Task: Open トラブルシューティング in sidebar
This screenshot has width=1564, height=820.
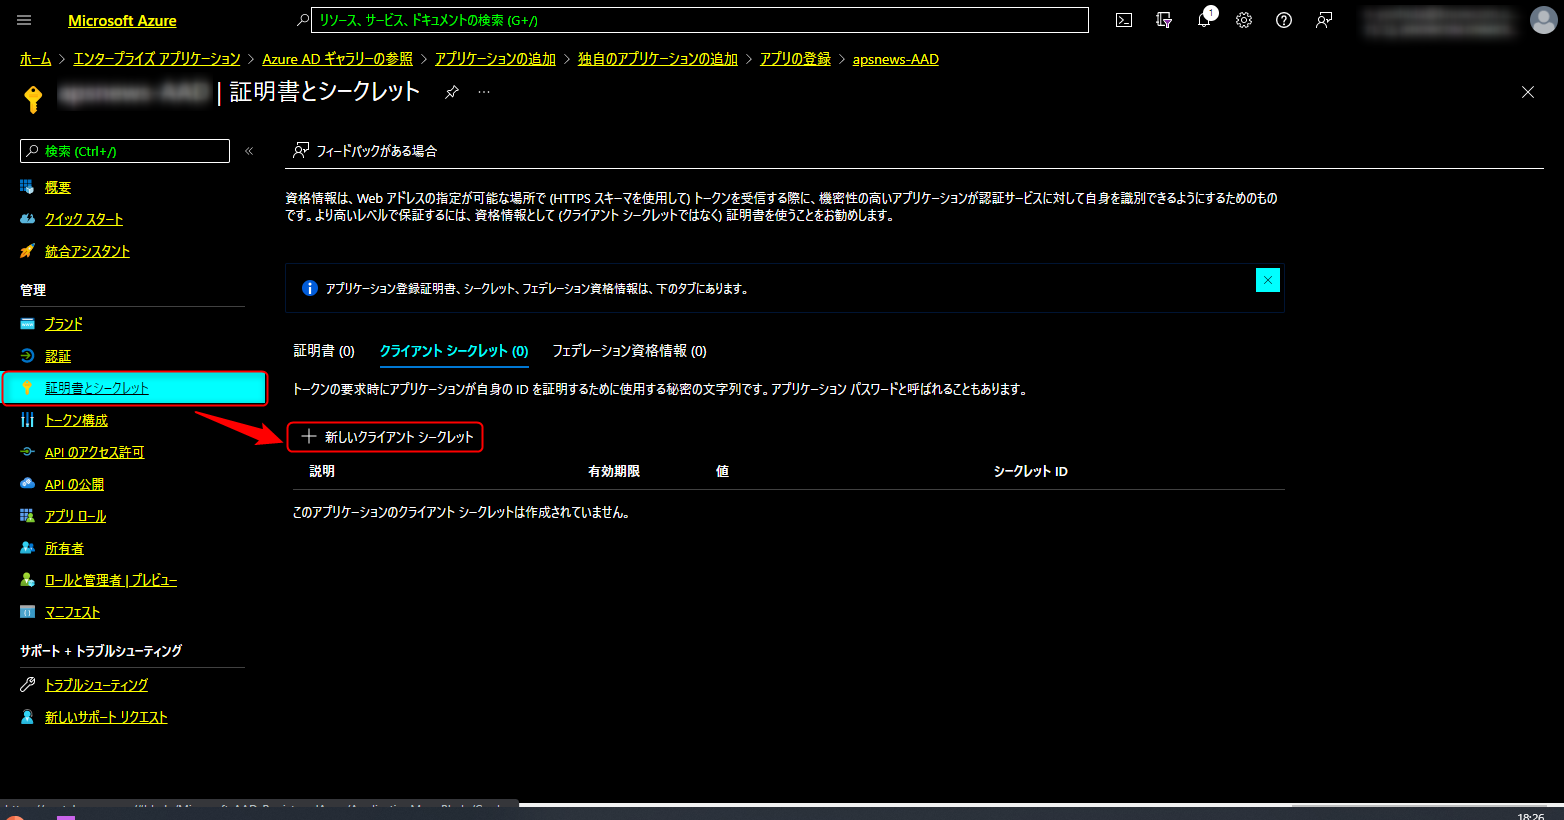Action: tap(96, 685)
